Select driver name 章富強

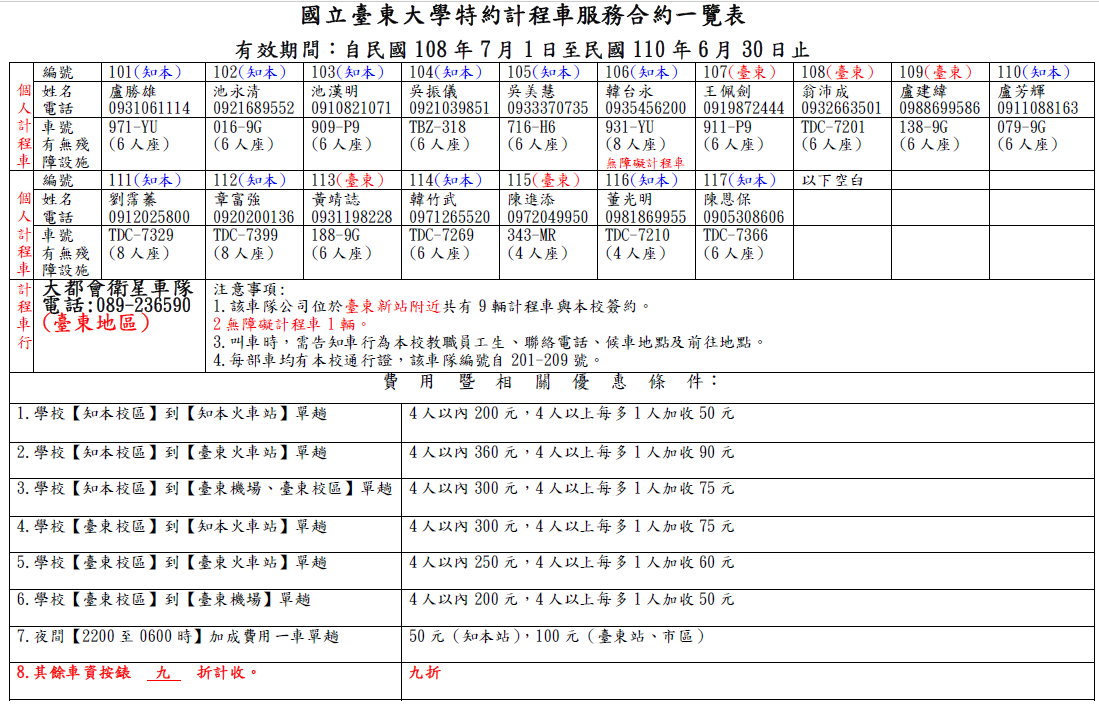(x=236, y=199)
